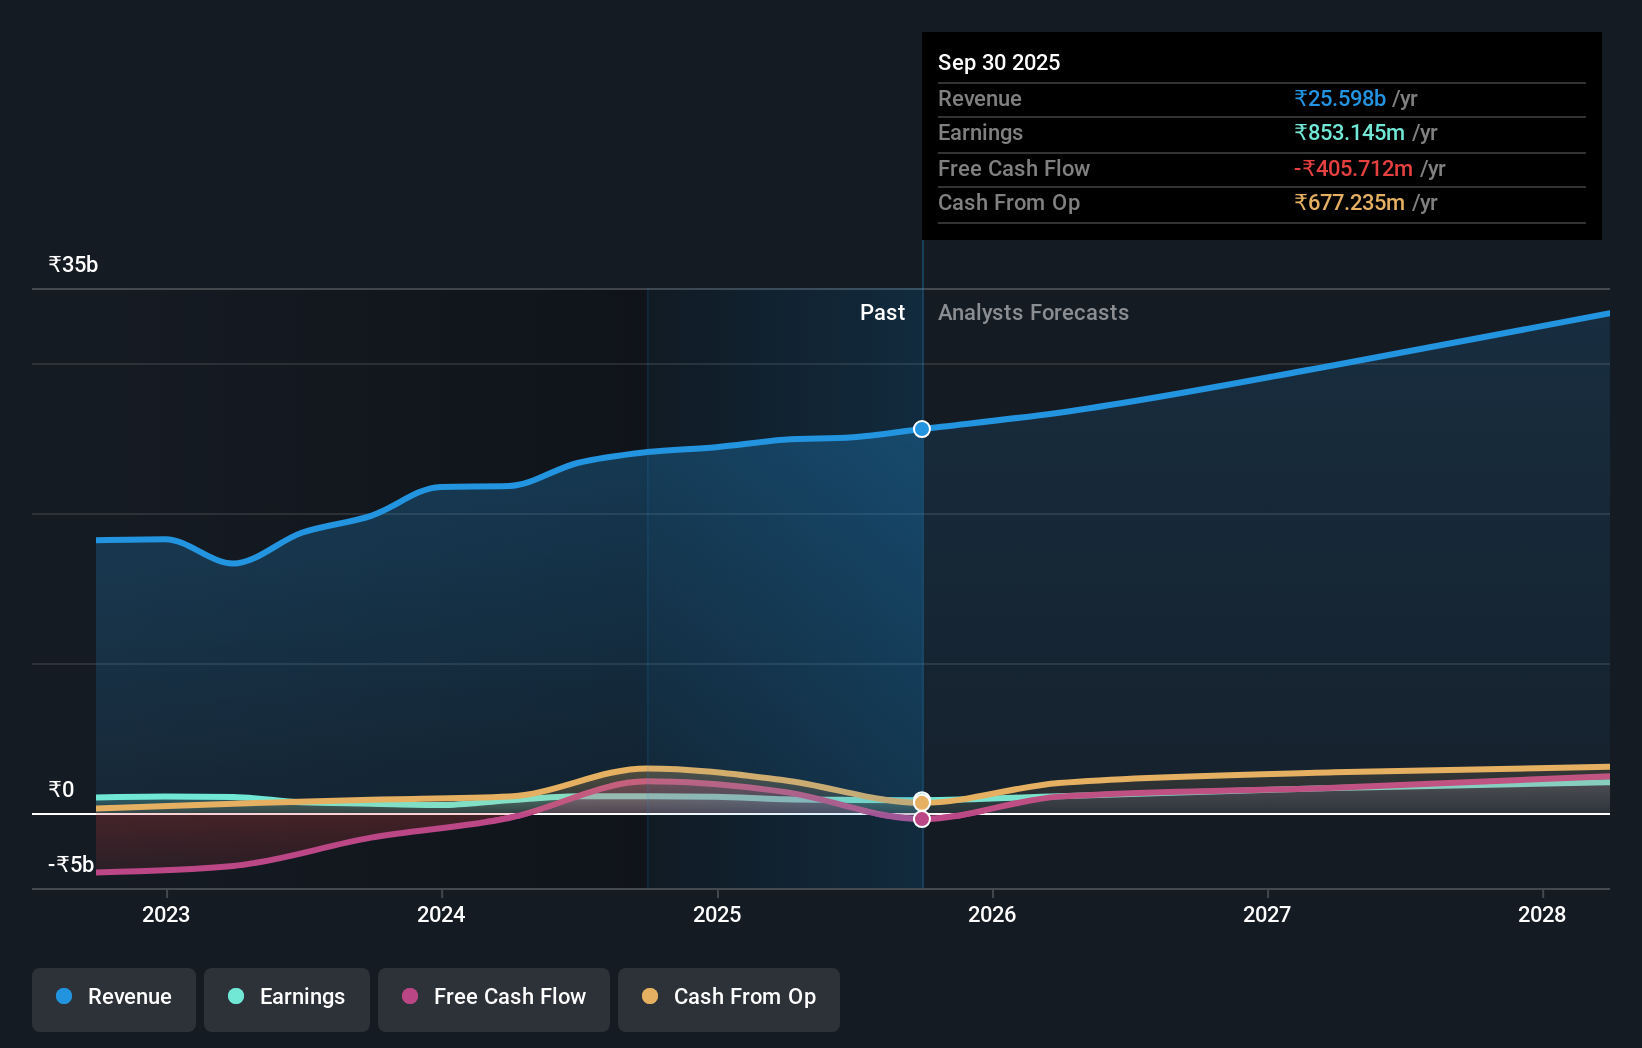Screen dimensions: 1642x1048
Task: Toggle the Revenue series visibility
Action: click(113, 997)
